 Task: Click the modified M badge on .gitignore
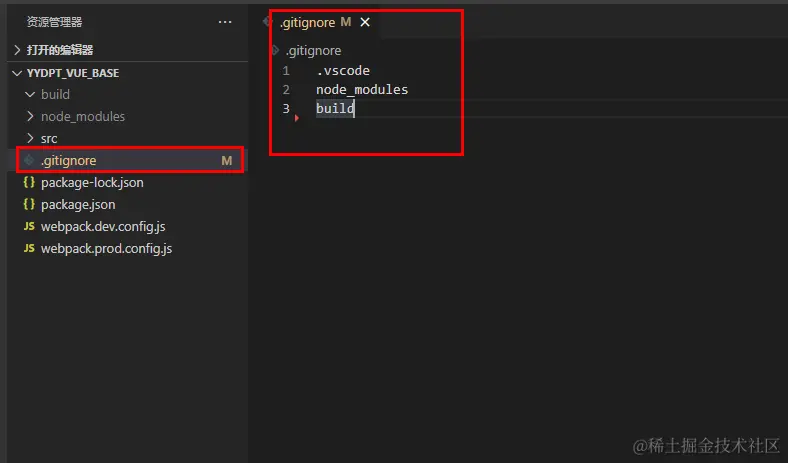pos(227,160)
